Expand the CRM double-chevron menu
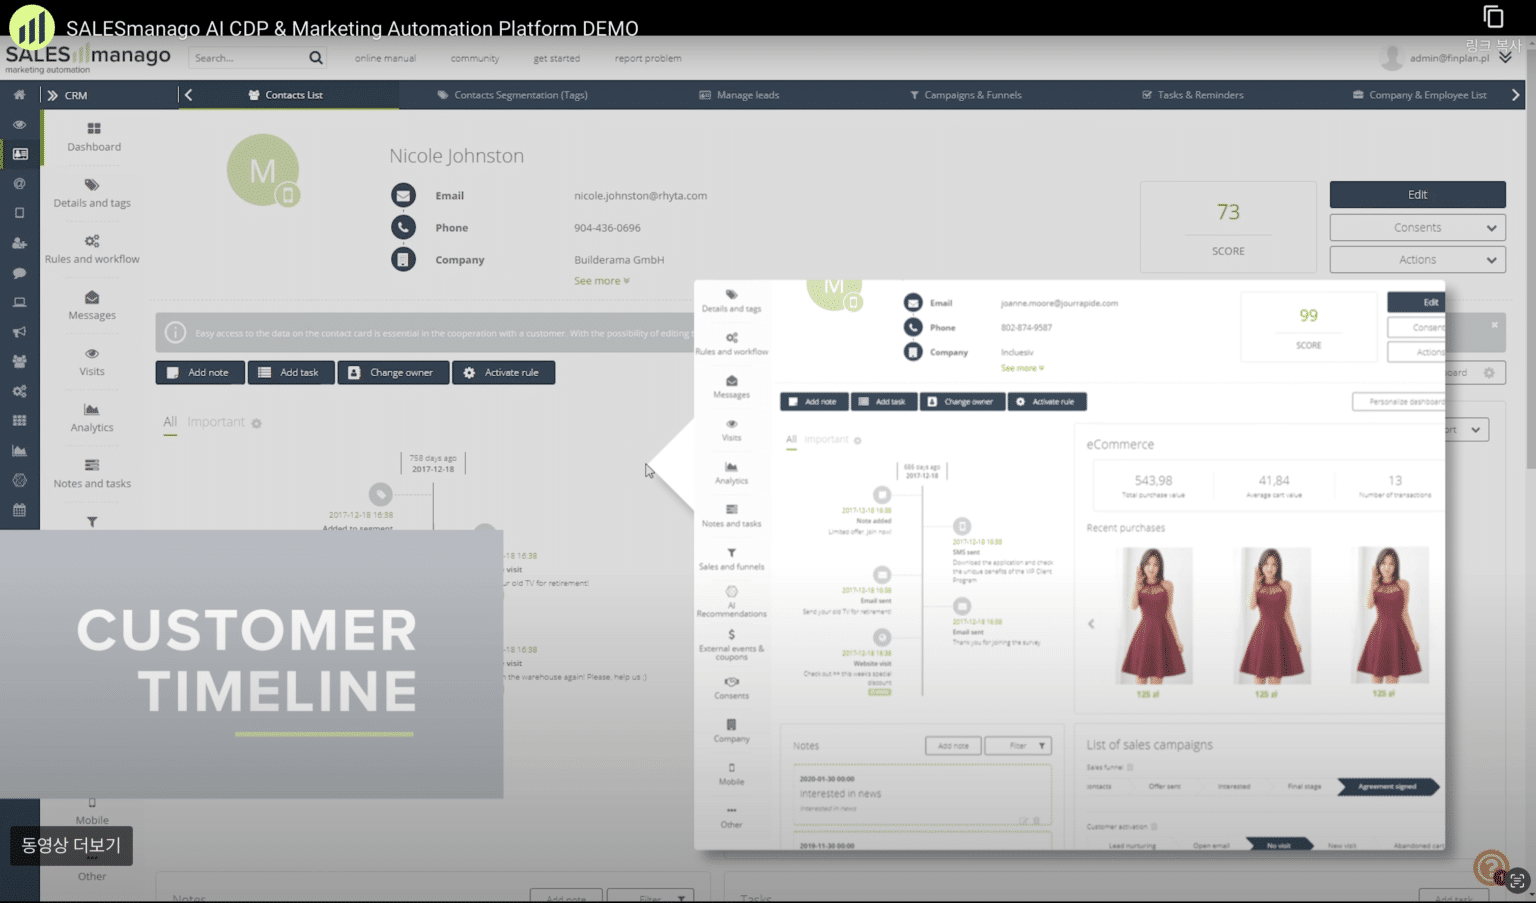The height and width of the screenshot is (903, 1536). click(52, 95)
